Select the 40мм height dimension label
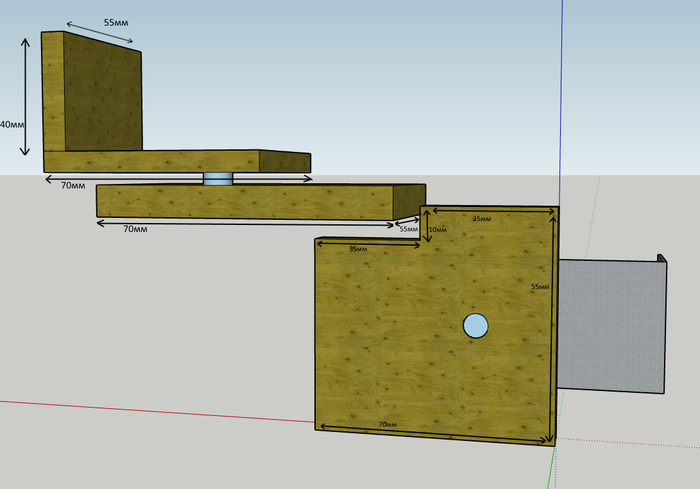Viewport: 700px width, 489px height. tap(12, 125)
